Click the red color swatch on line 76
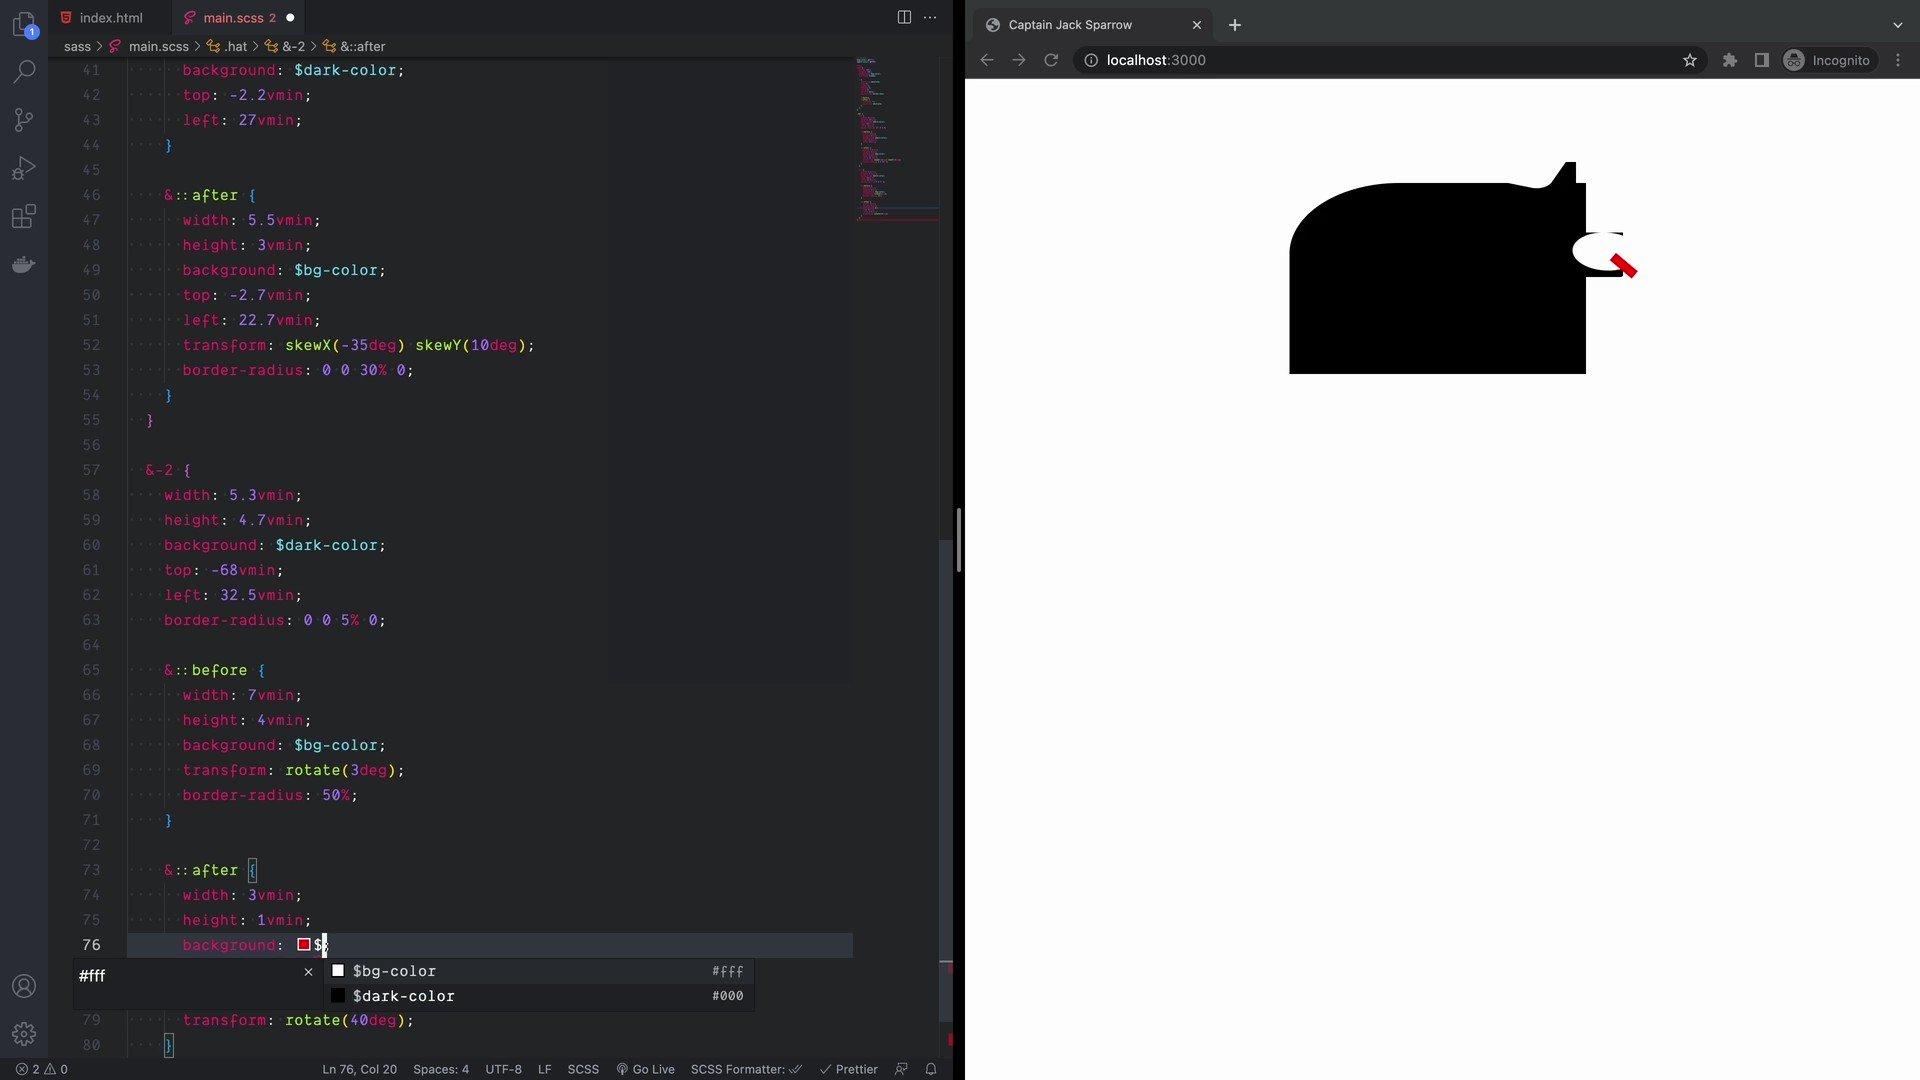The height and width of the screenshot is (1080, 1920). pos(304,945)
